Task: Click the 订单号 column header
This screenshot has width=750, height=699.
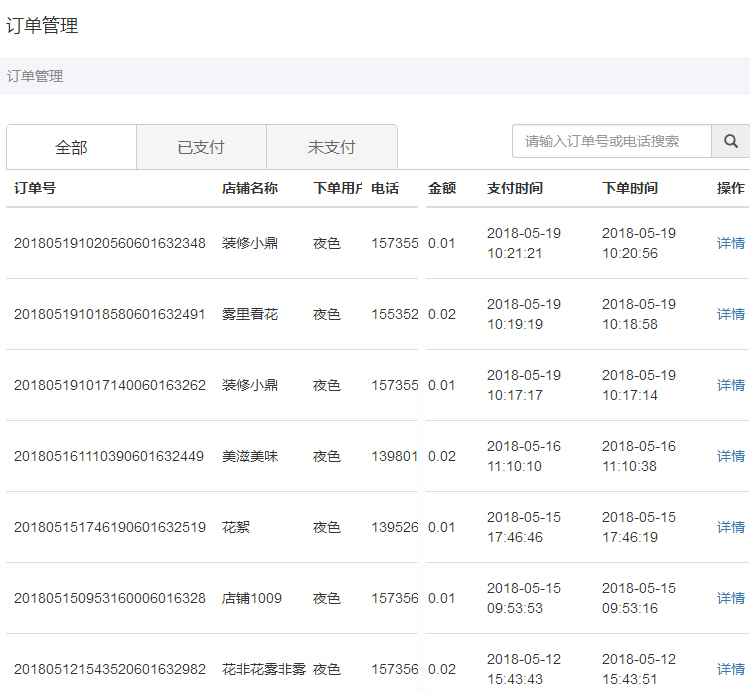Action: click(x=35, y=188)
